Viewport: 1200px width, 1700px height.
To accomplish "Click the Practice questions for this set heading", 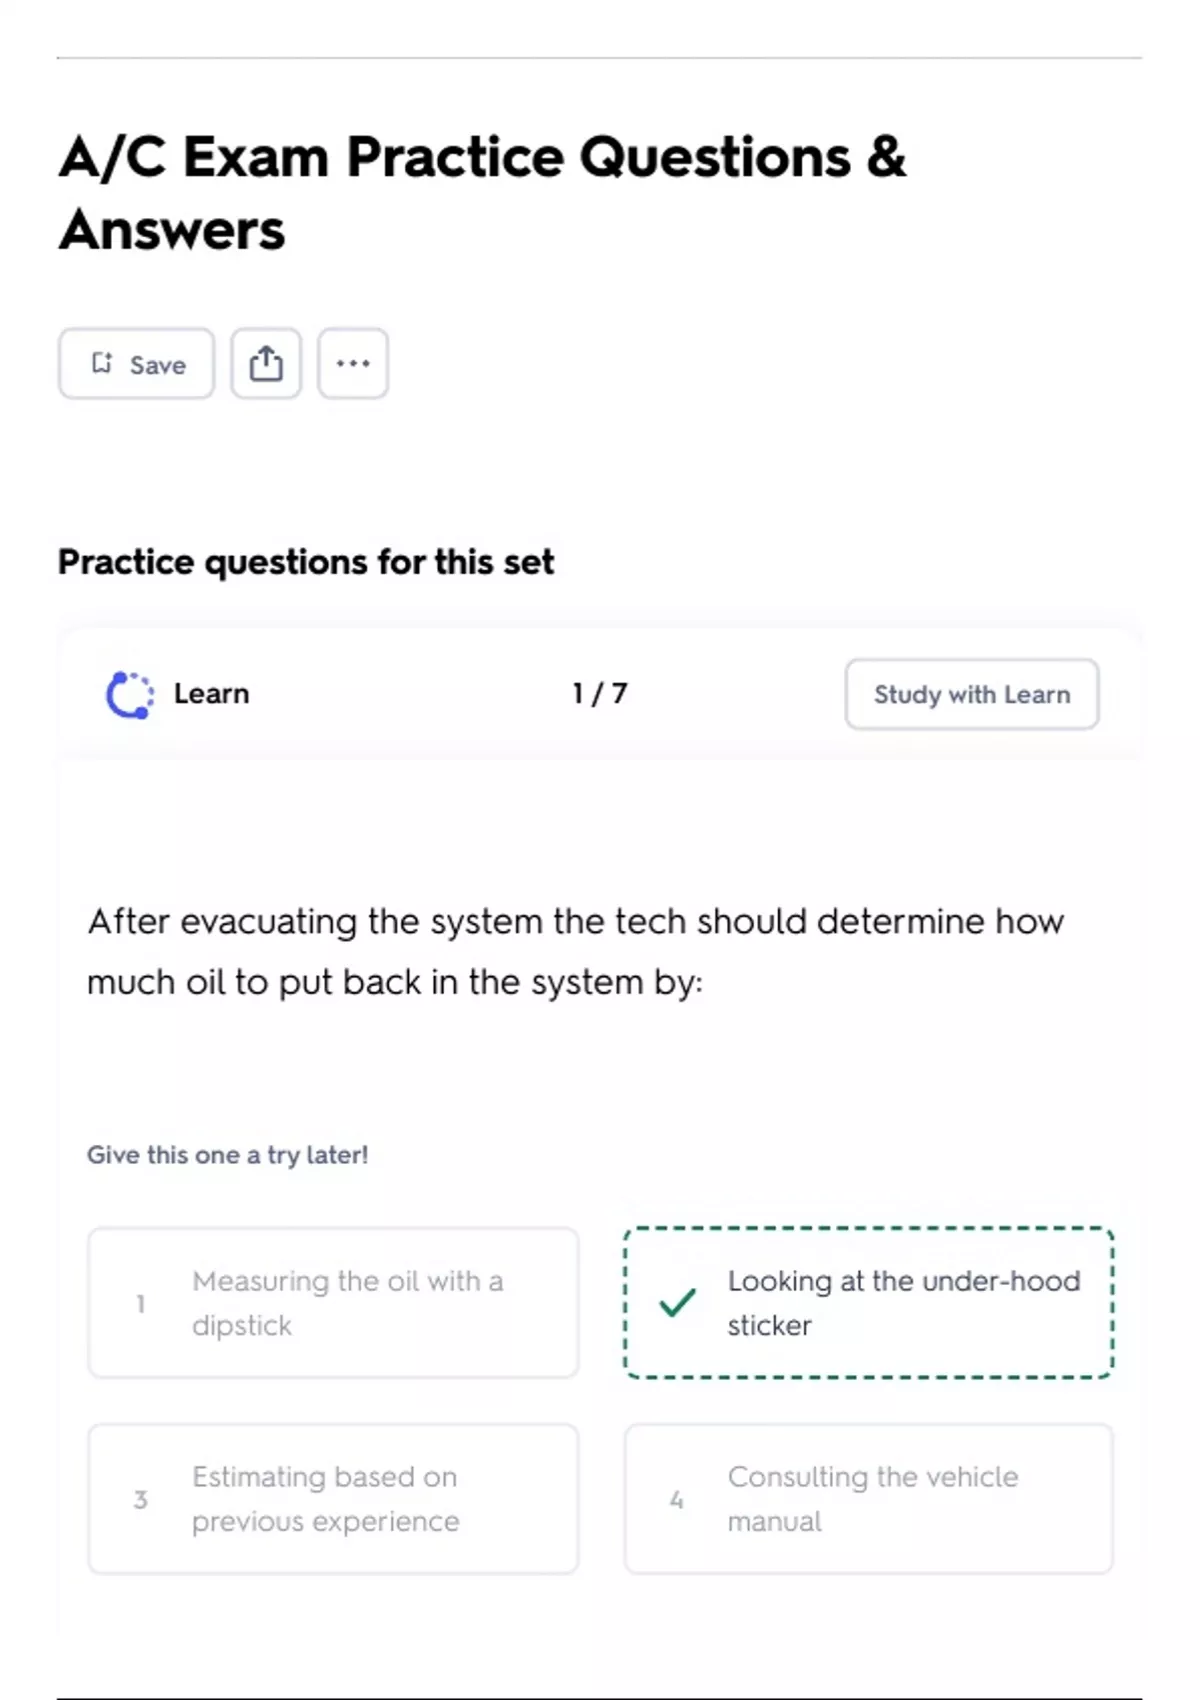I will coord(305,562).
